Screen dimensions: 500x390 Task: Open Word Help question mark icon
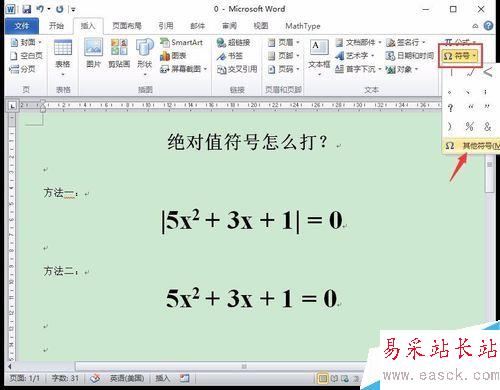488,26
